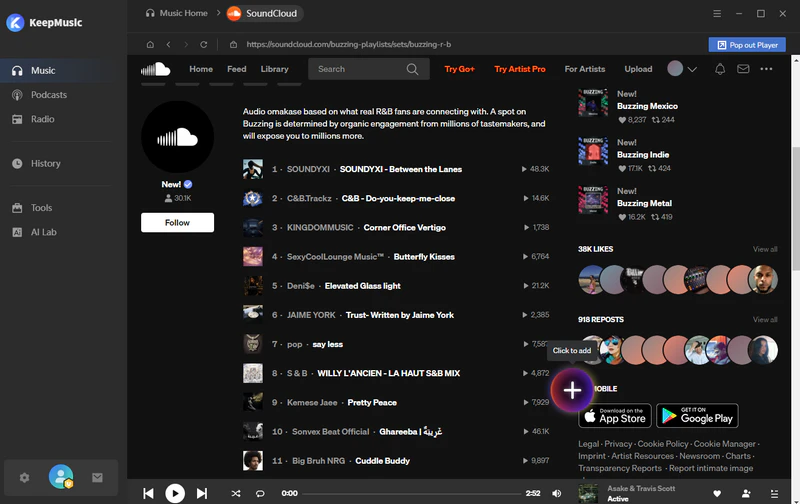
Task: Skip to previous track
Action: 148,493
